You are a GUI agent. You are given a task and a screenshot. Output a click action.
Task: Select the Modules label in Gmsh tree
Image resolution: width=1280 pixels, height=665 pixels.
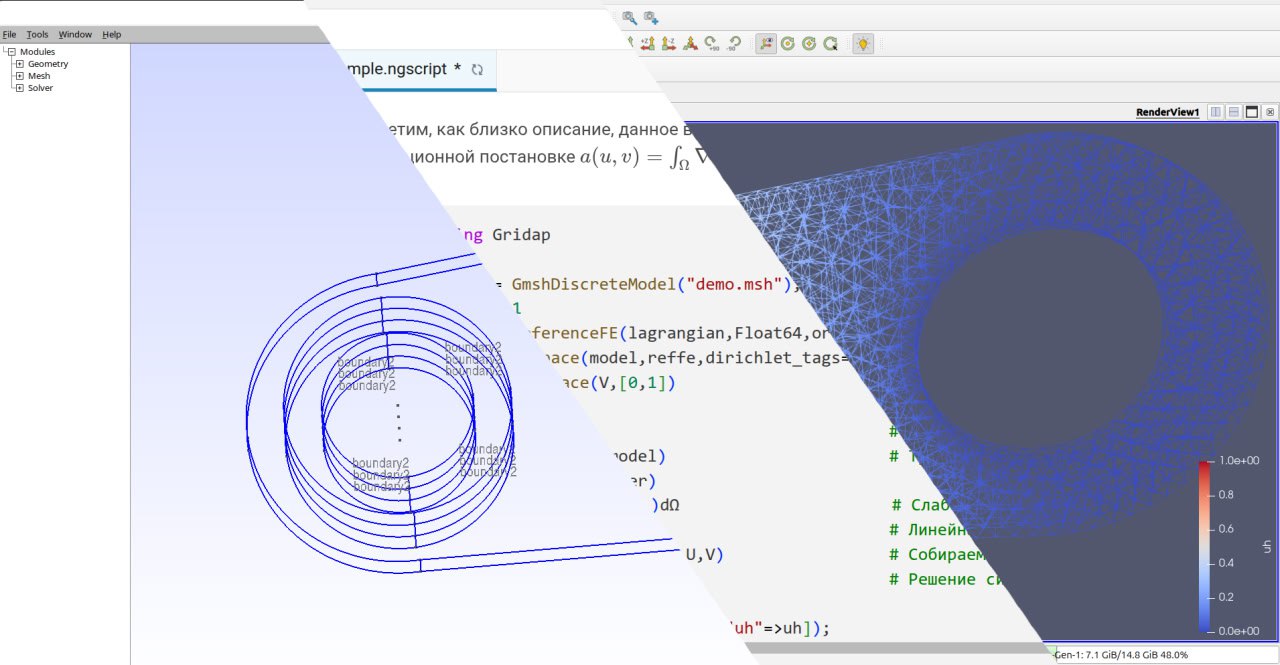(x=38, y=51)
